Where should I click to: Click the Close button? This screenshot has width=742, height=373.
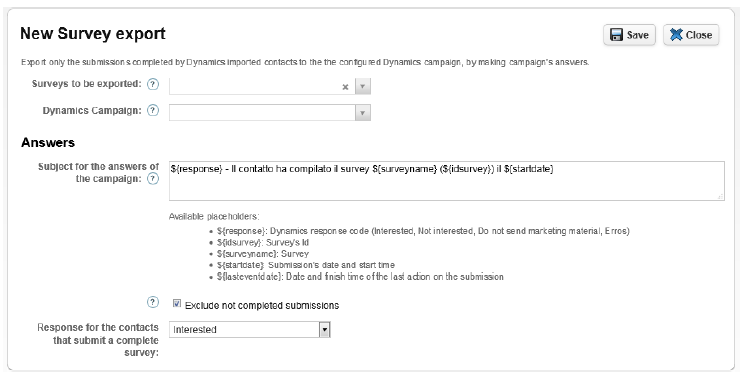691,35
